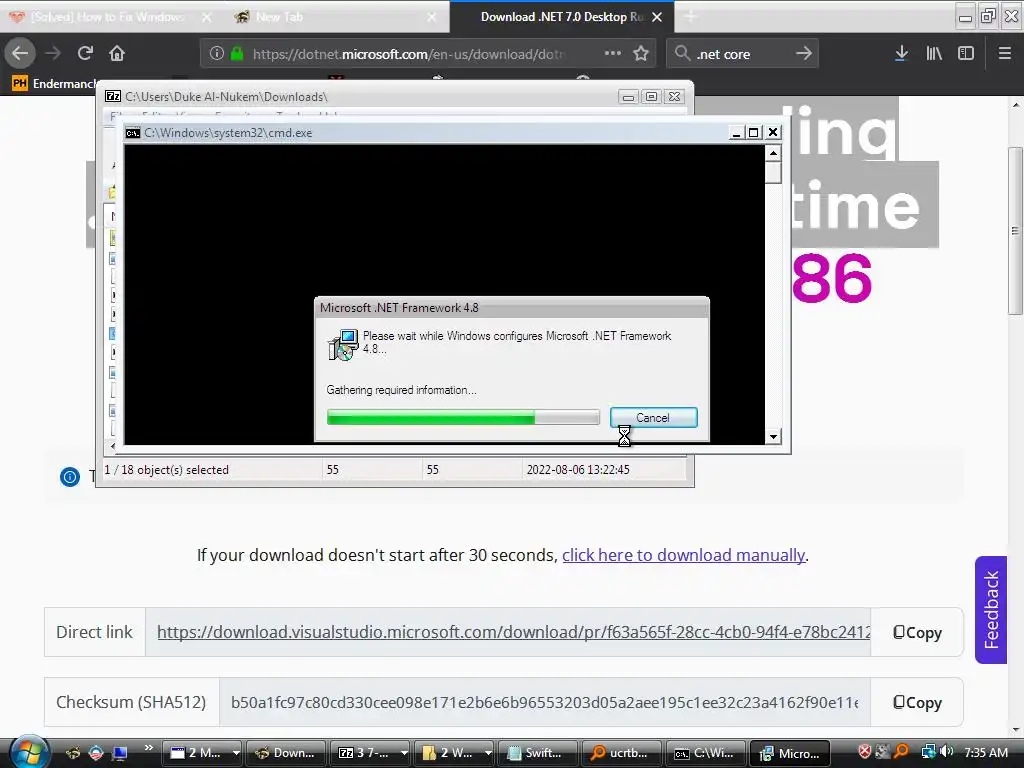Image resolution: width=1024 pixels, height=768 pixels.
Task: Open the '2 W...' taskbar group
Action: coord(454,753)
